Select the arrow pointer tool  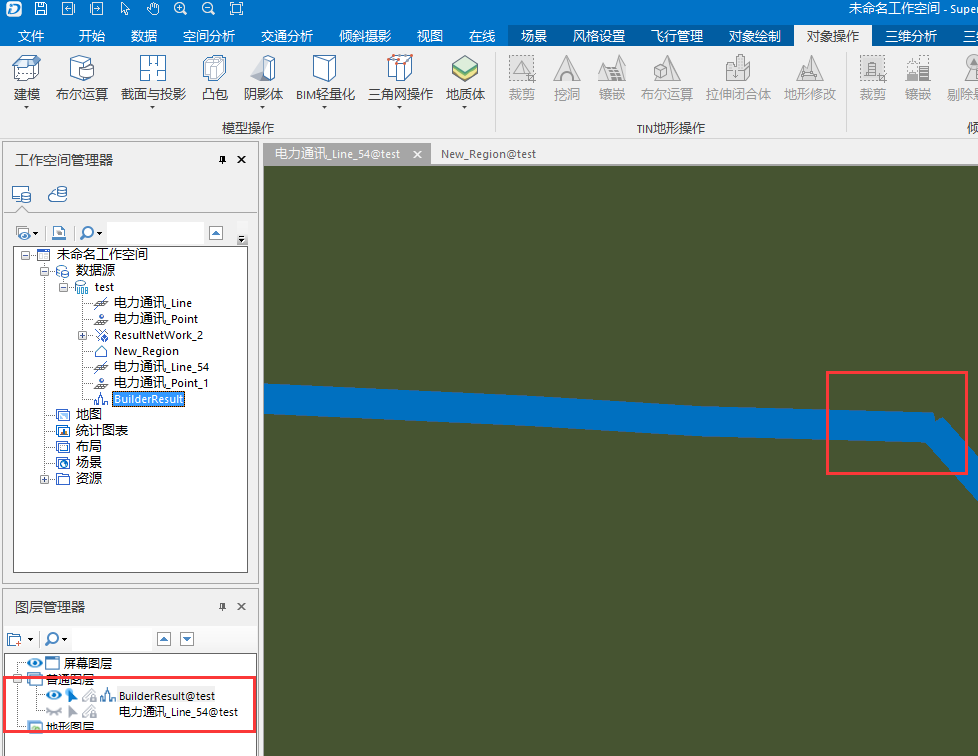pos(125,8)
